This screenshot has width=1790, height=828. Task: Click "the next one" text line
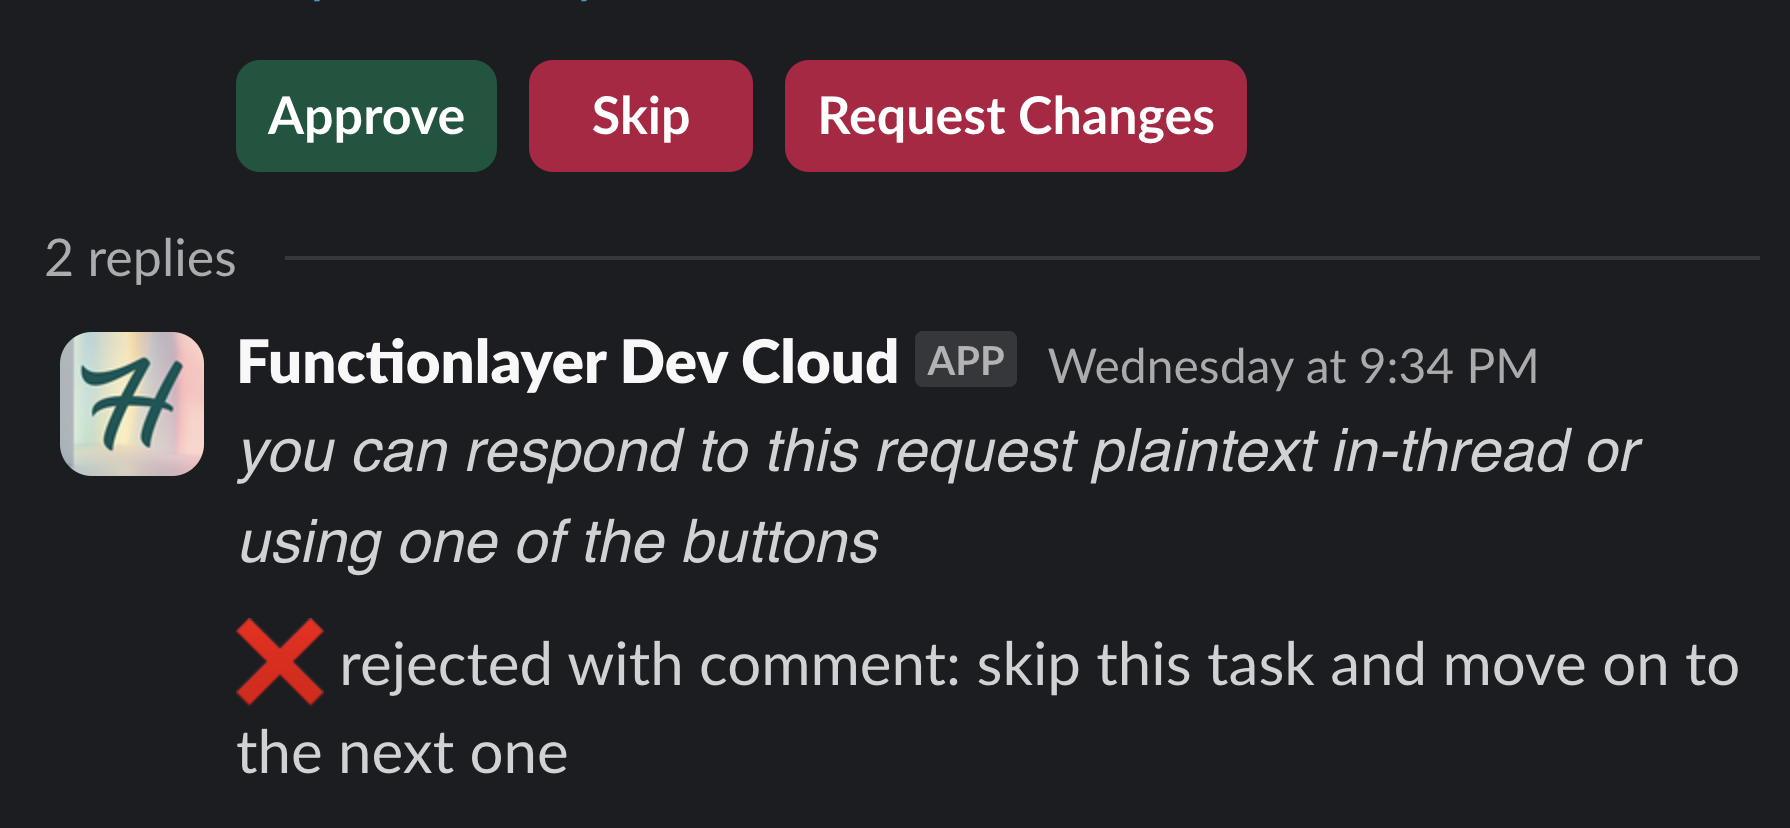[402, 753]
